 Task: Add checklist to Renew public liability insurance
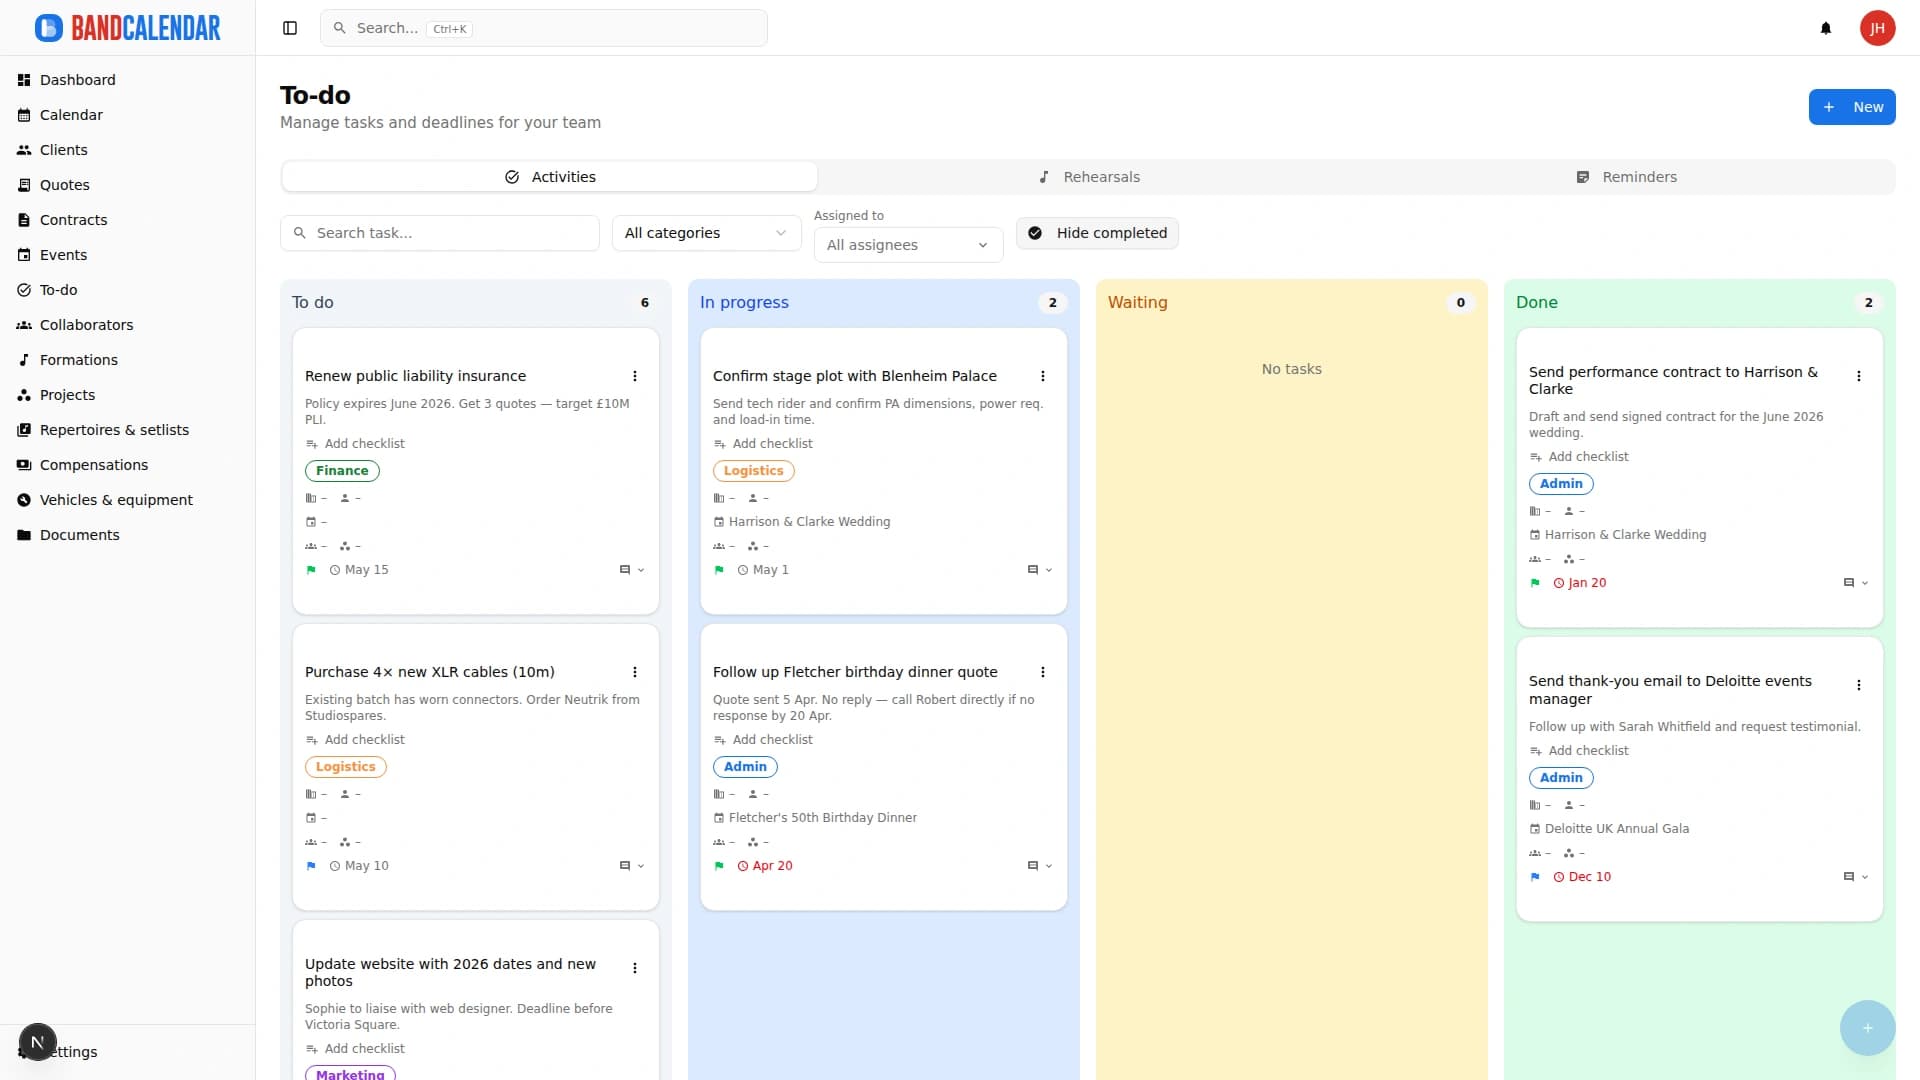pos(355,444)
